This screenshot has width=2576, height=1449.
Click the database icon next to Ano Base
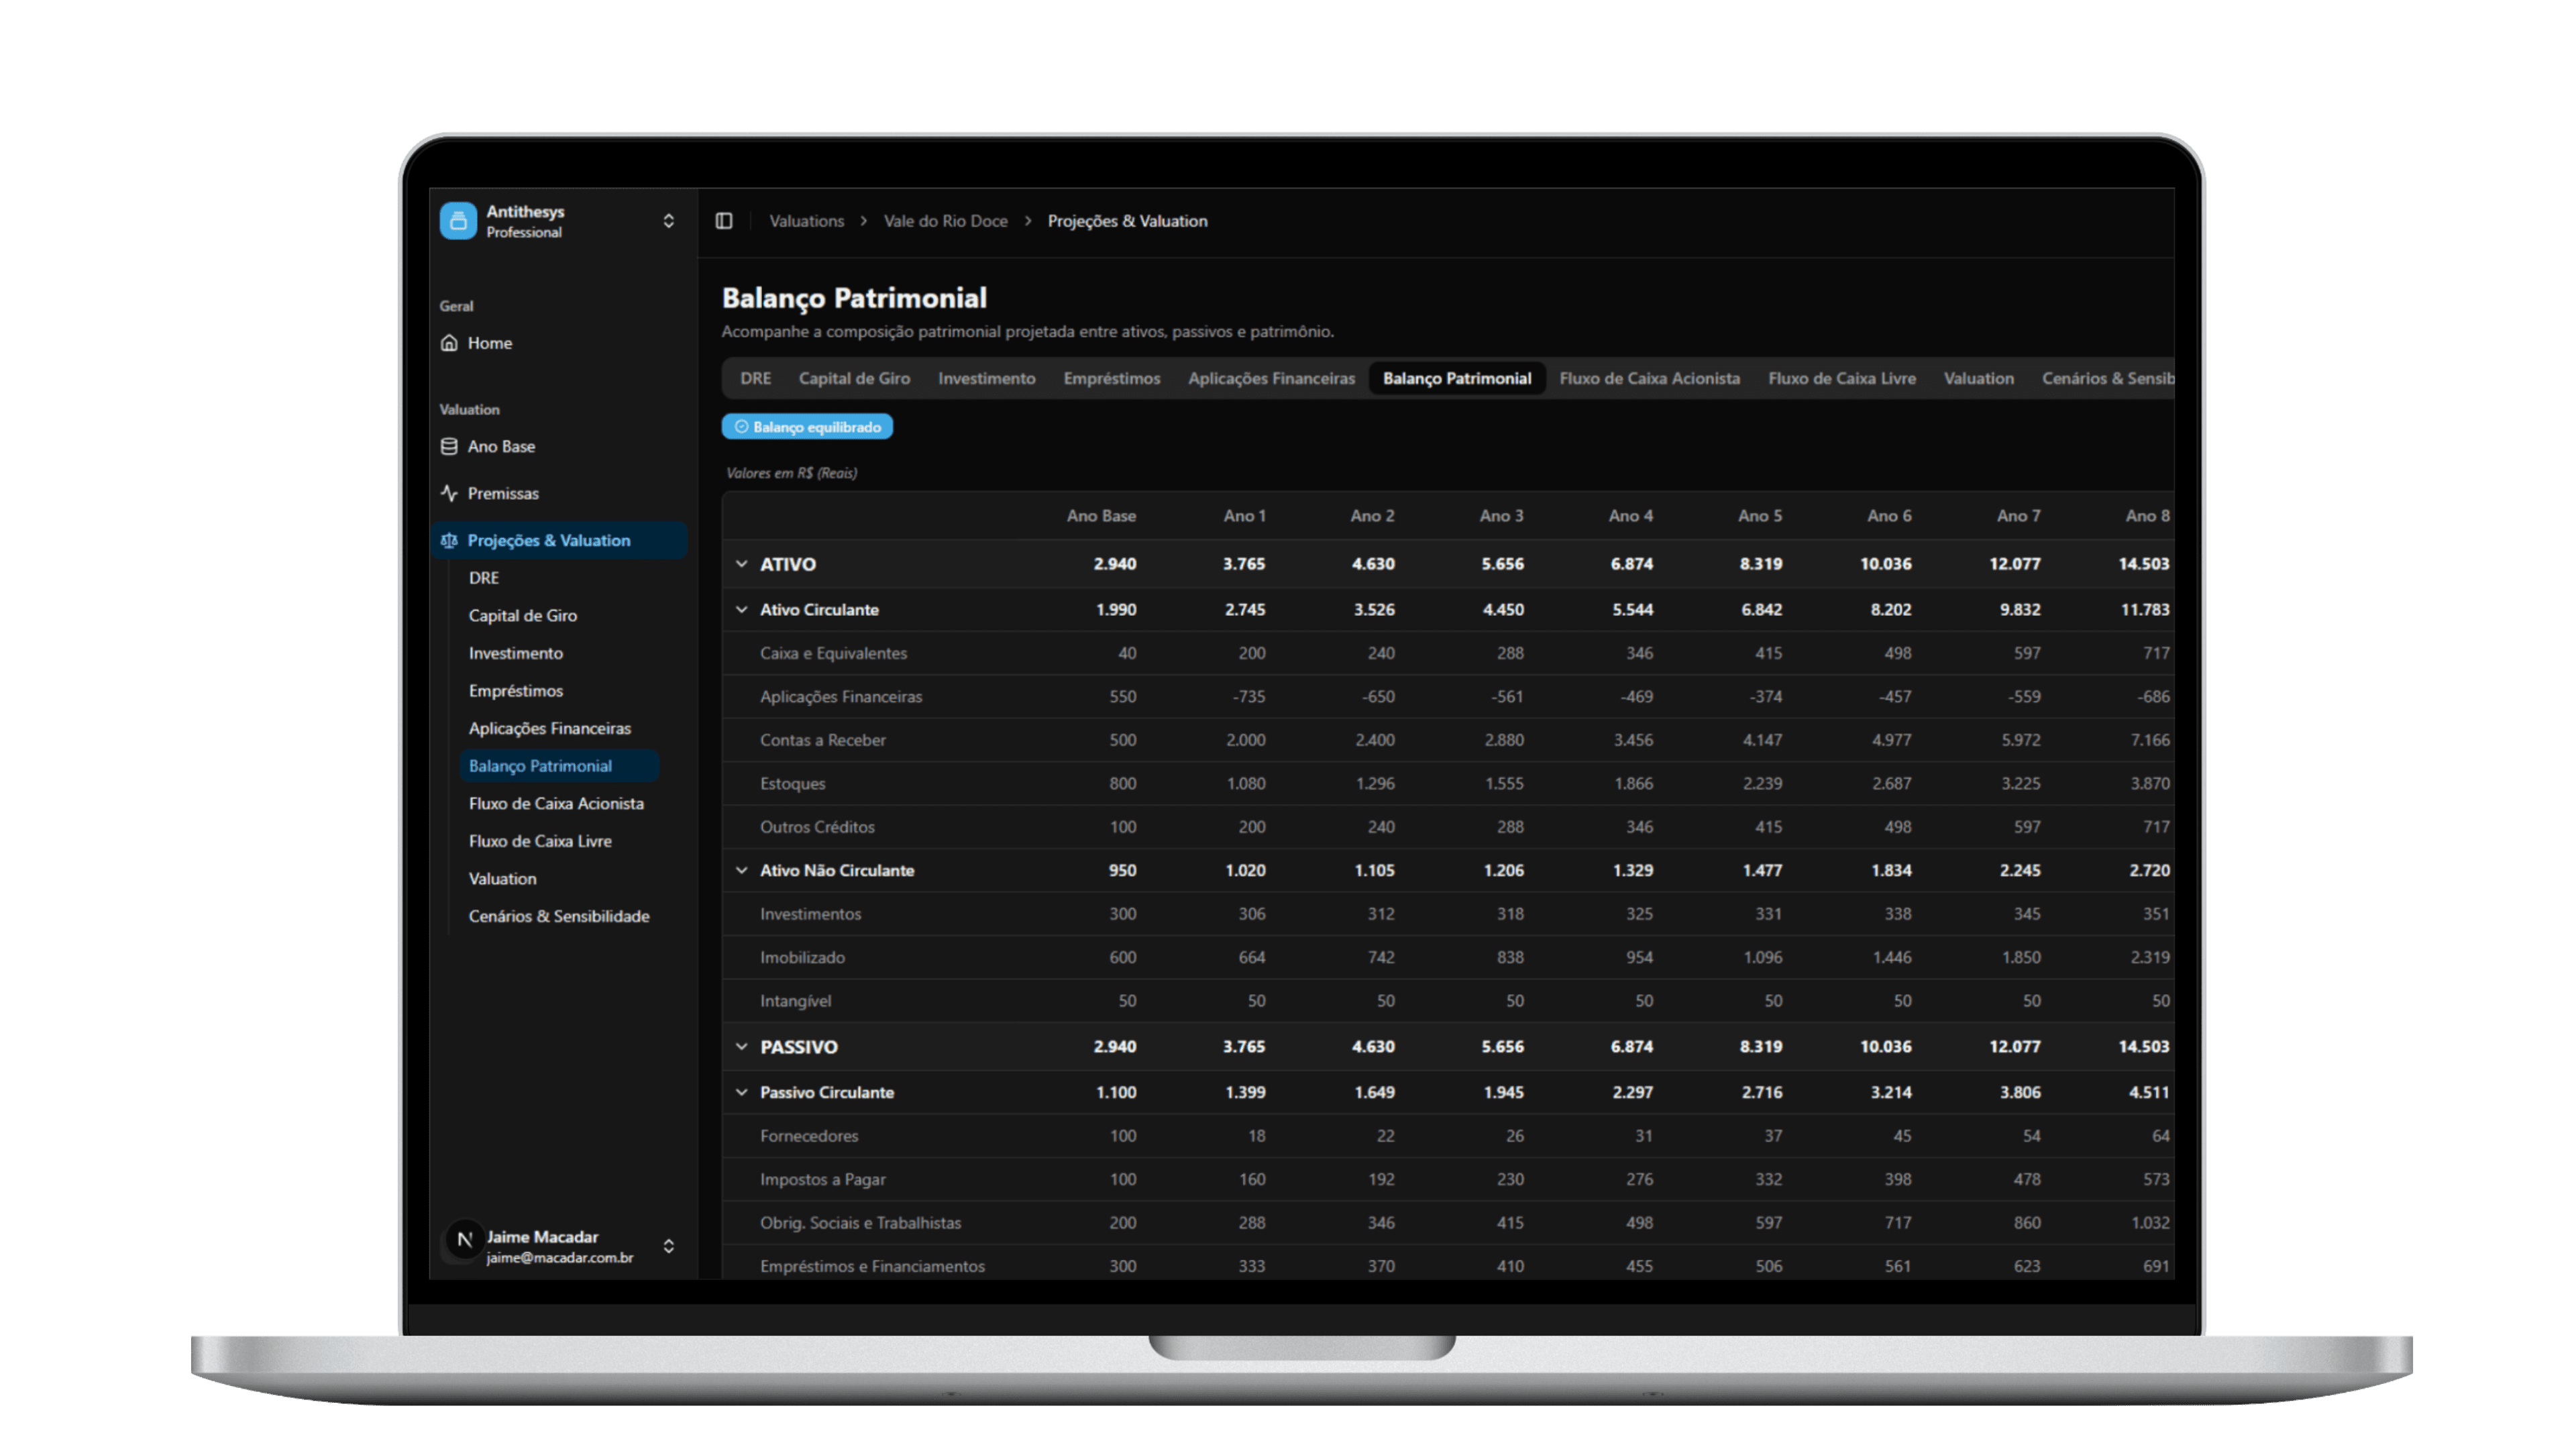tap(450, 446)
